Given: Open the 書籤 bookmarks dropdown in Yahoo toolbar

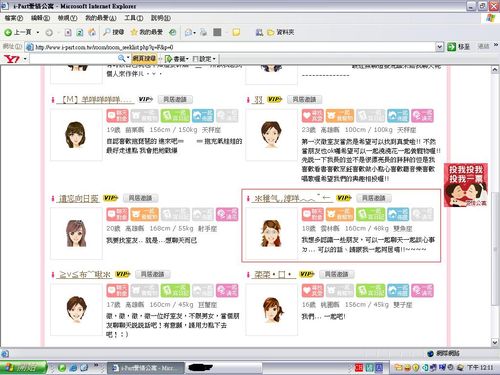Looking at the screenshot, I should coord(177,59).
